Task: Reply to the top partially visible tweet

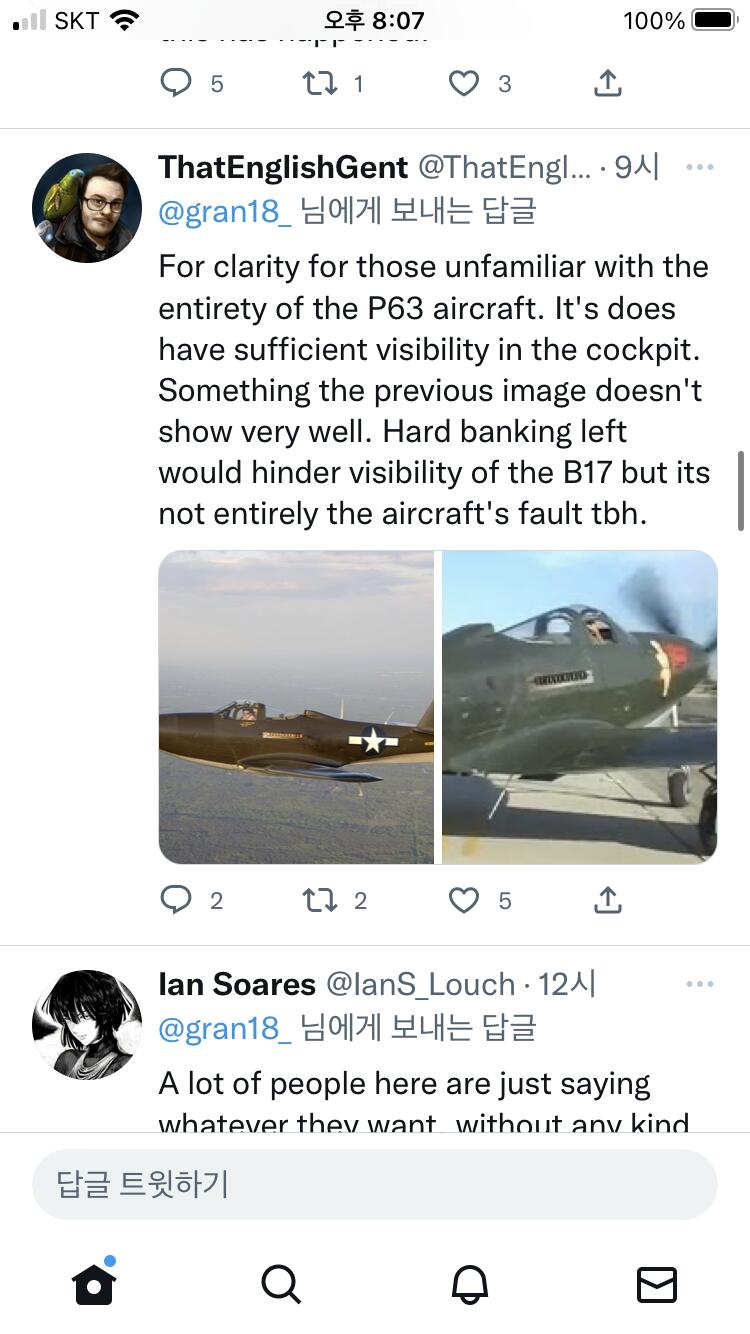Action: [176, 84]
